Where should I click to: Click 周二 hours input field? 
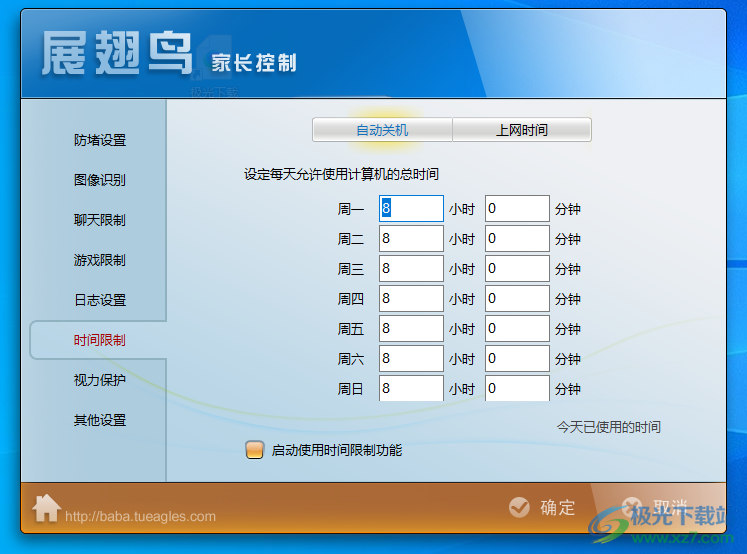[411, 238]
